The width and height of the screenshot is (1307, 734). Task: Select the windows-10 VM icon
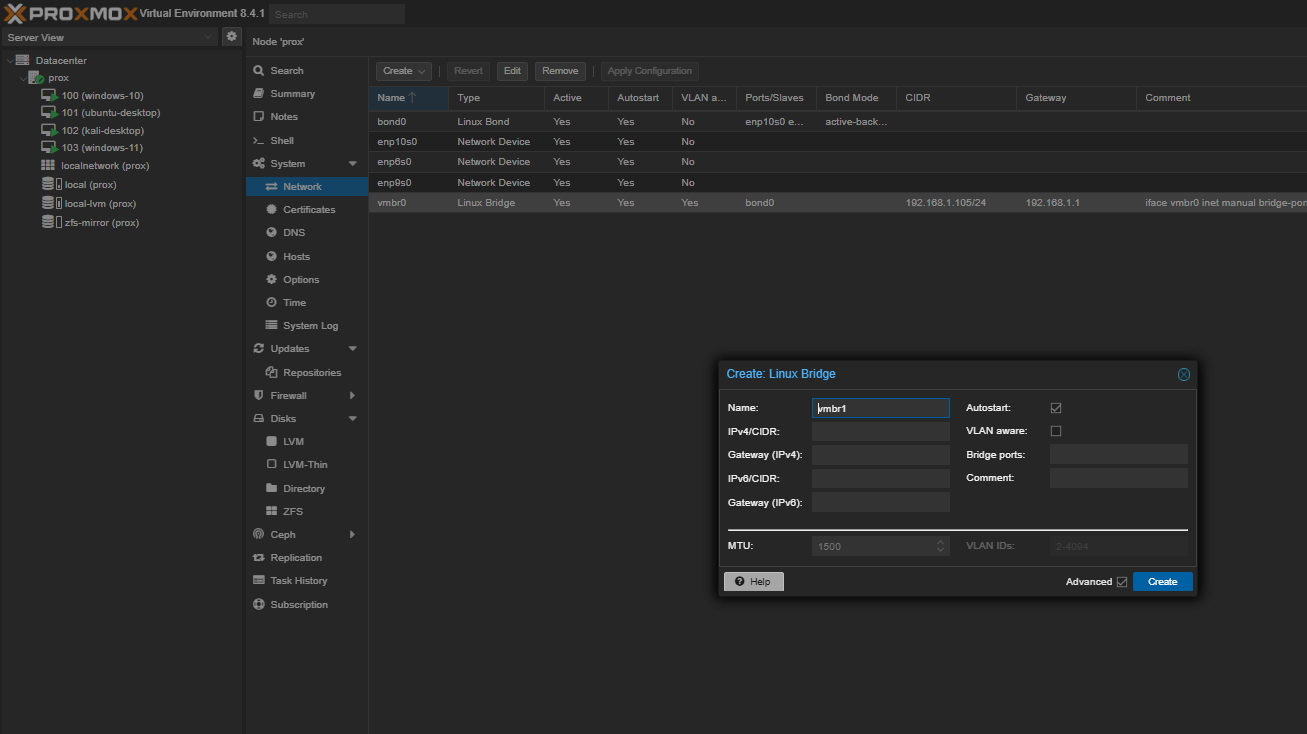click(x=48, y=95)
